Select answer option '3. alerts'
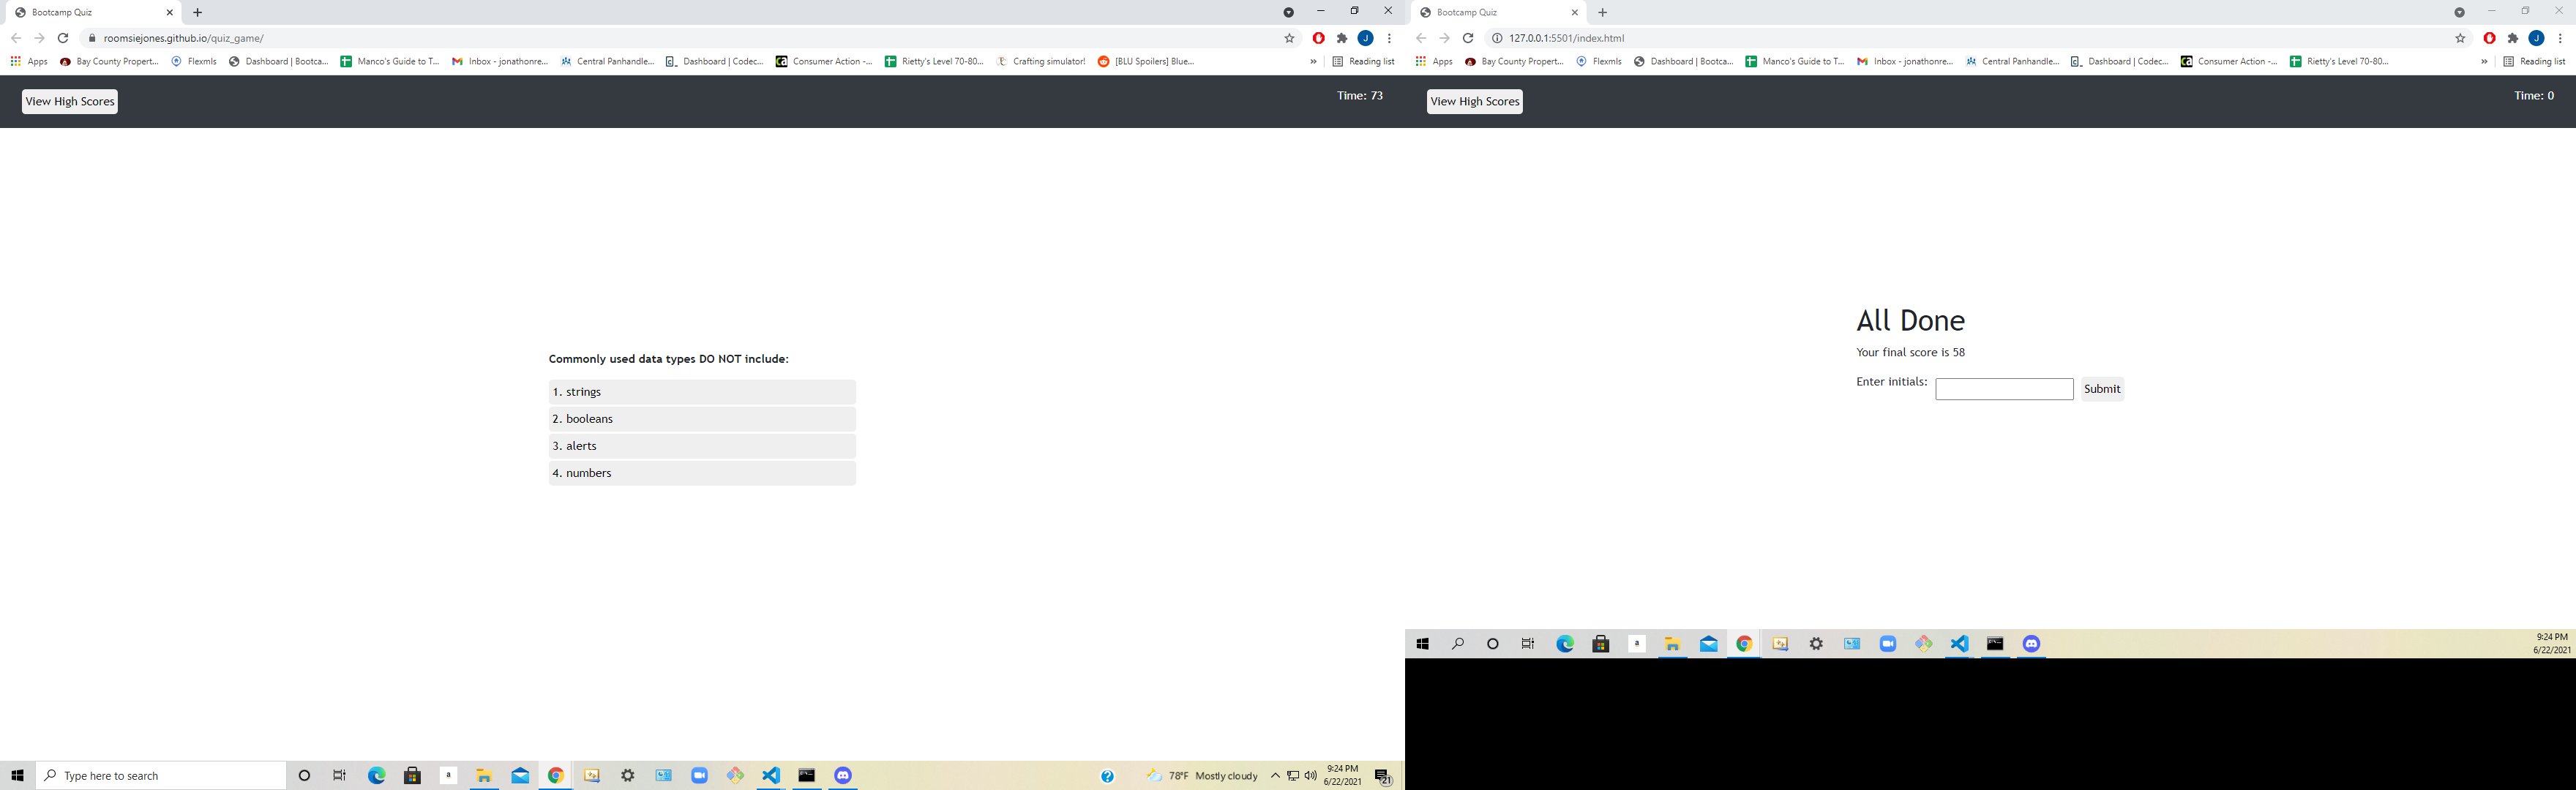 701,446
